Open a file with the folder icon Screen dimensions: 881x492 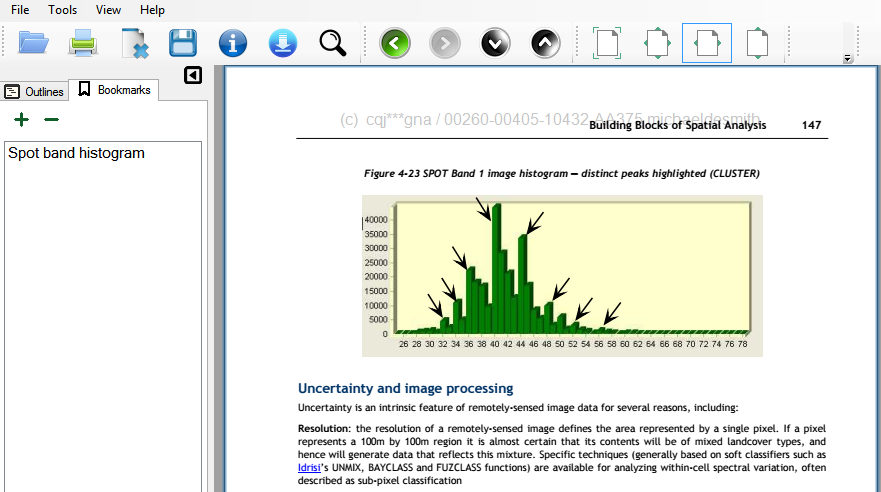(33, 43)
